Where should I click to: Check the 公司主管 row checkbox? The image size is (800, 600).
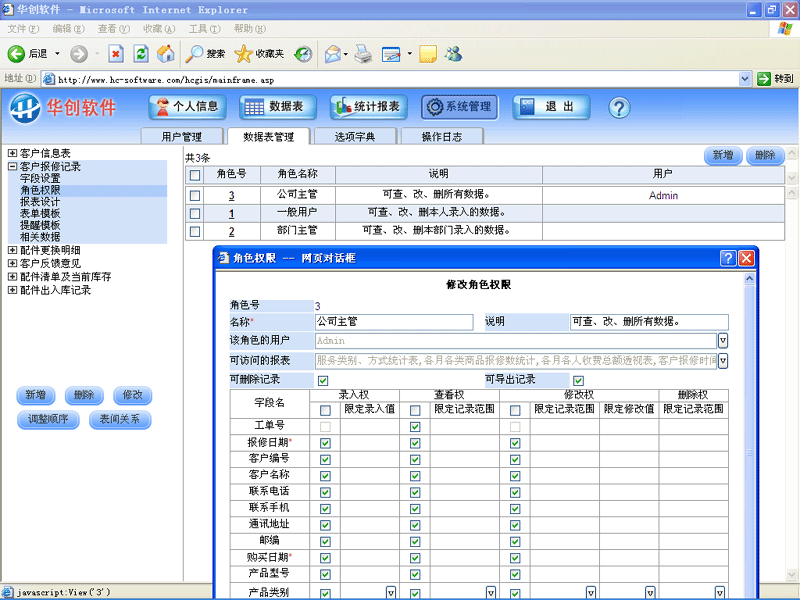tap(194, 195)
